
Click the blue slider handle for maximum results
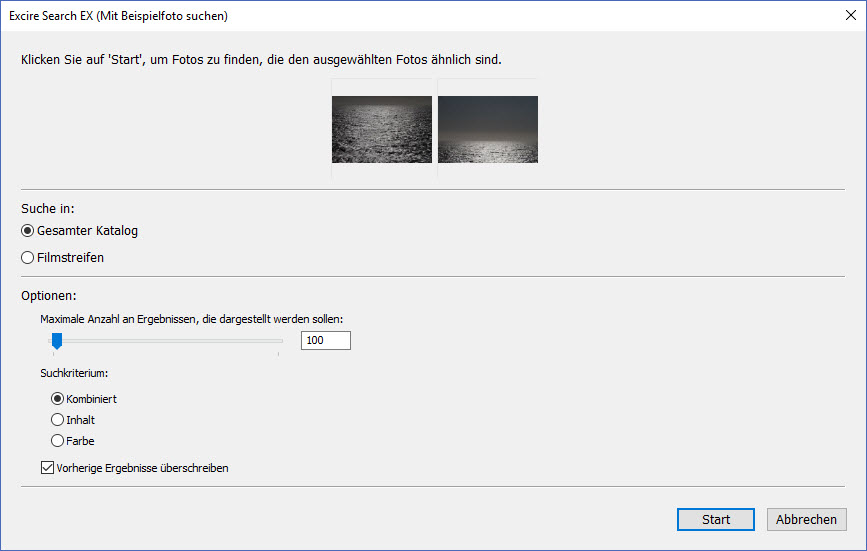click(x=57, y=342)
